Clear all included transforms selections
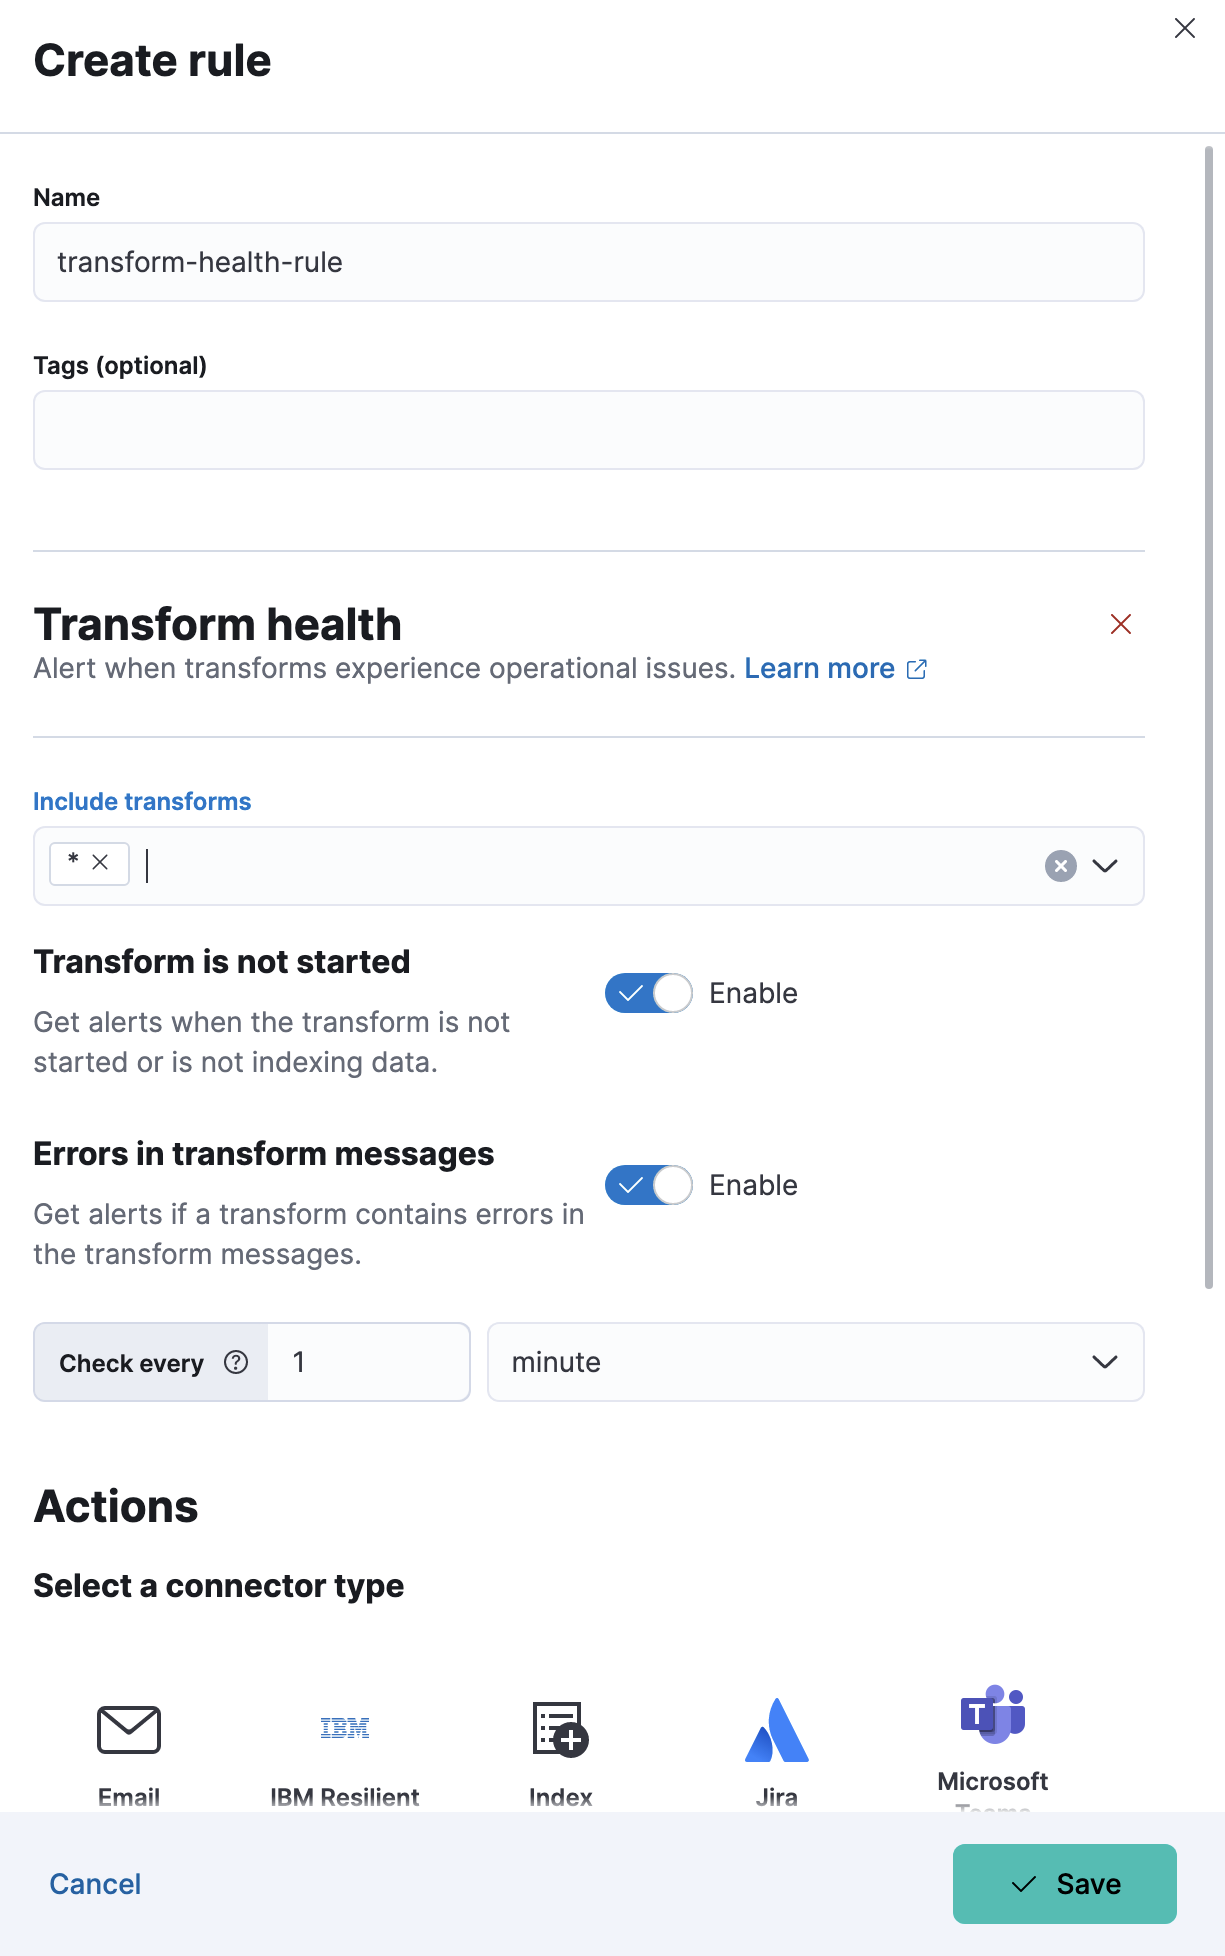The height and width of the screenshot is (1956, 1225). [x=1060, y=866]
